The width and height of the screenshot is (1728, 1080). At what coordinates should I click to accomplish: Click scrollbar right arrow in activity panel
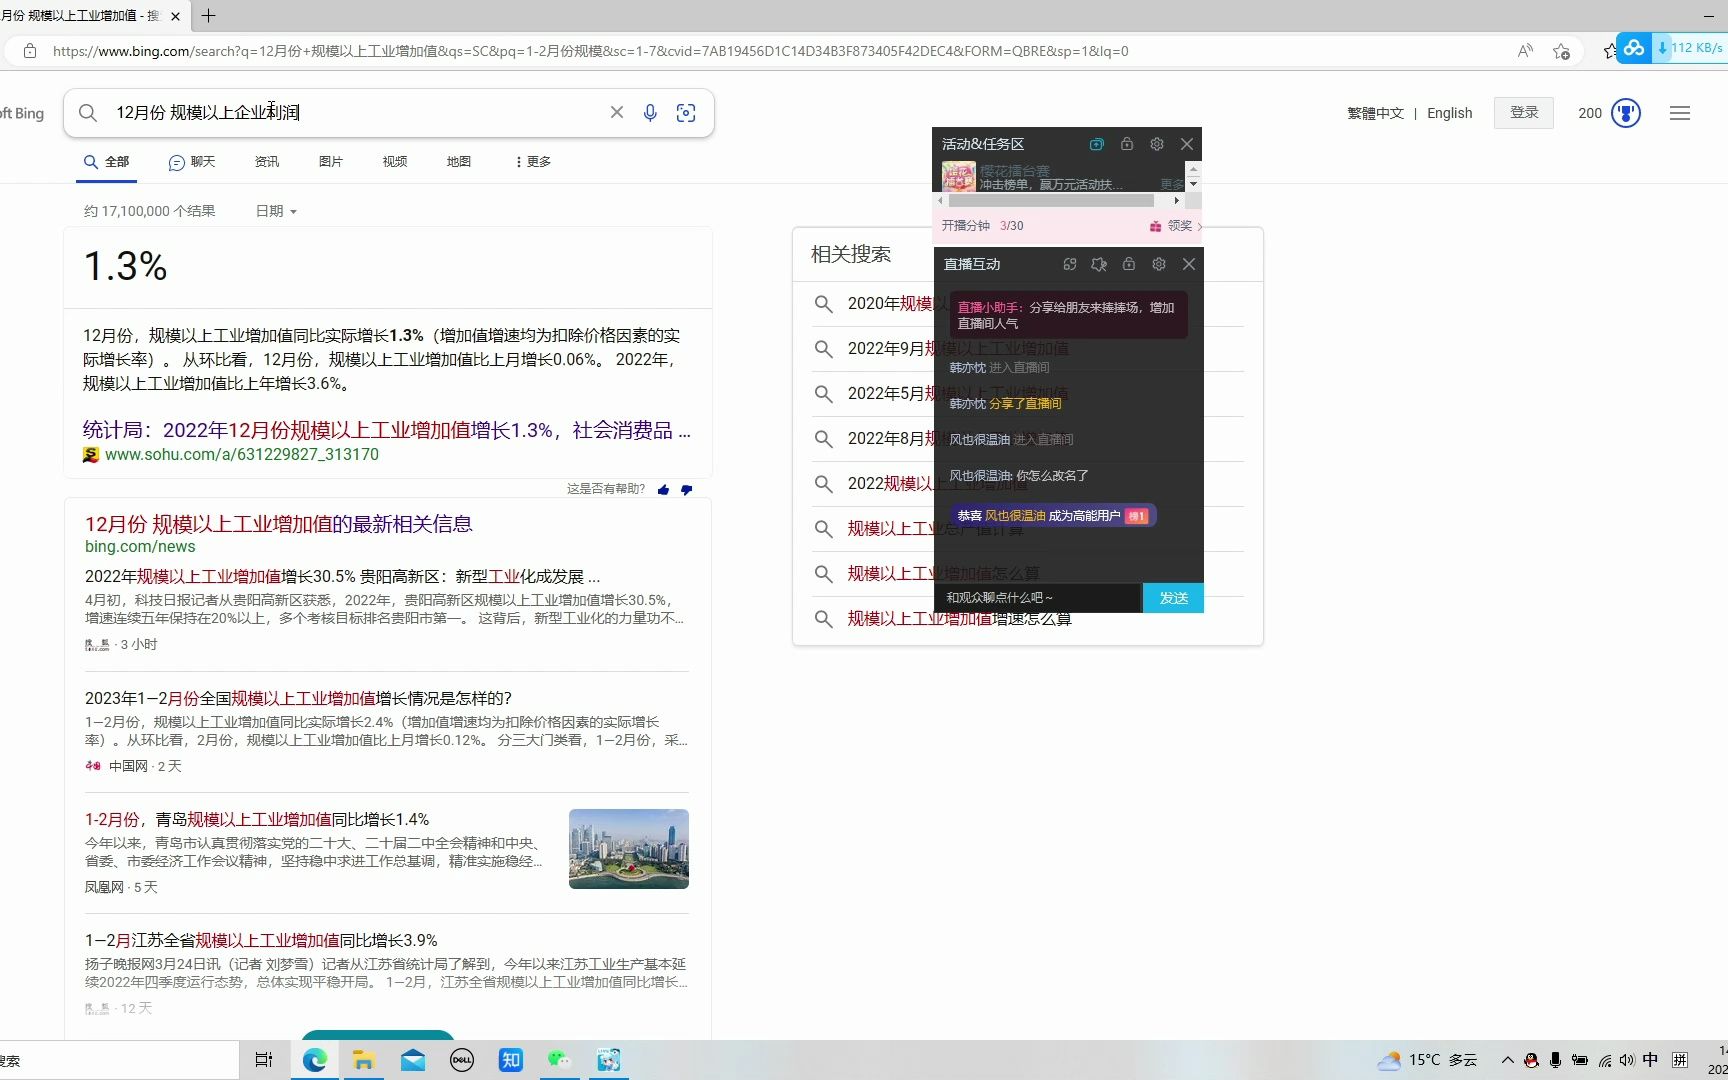click(x=1177, y=201)
